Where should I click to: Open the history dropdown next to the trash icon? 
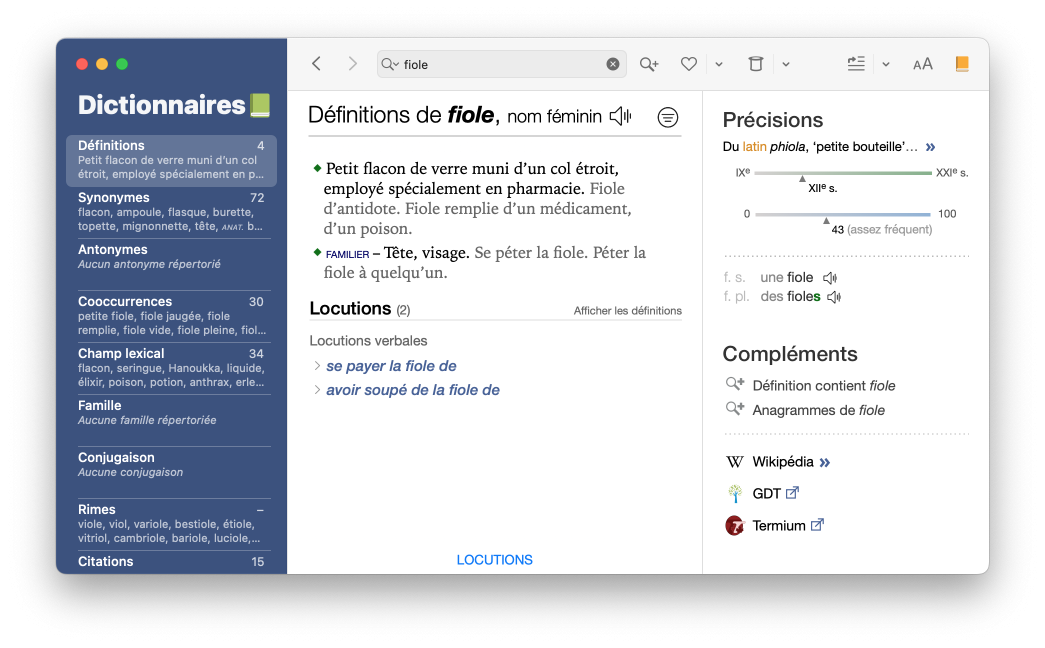point(786,64)
